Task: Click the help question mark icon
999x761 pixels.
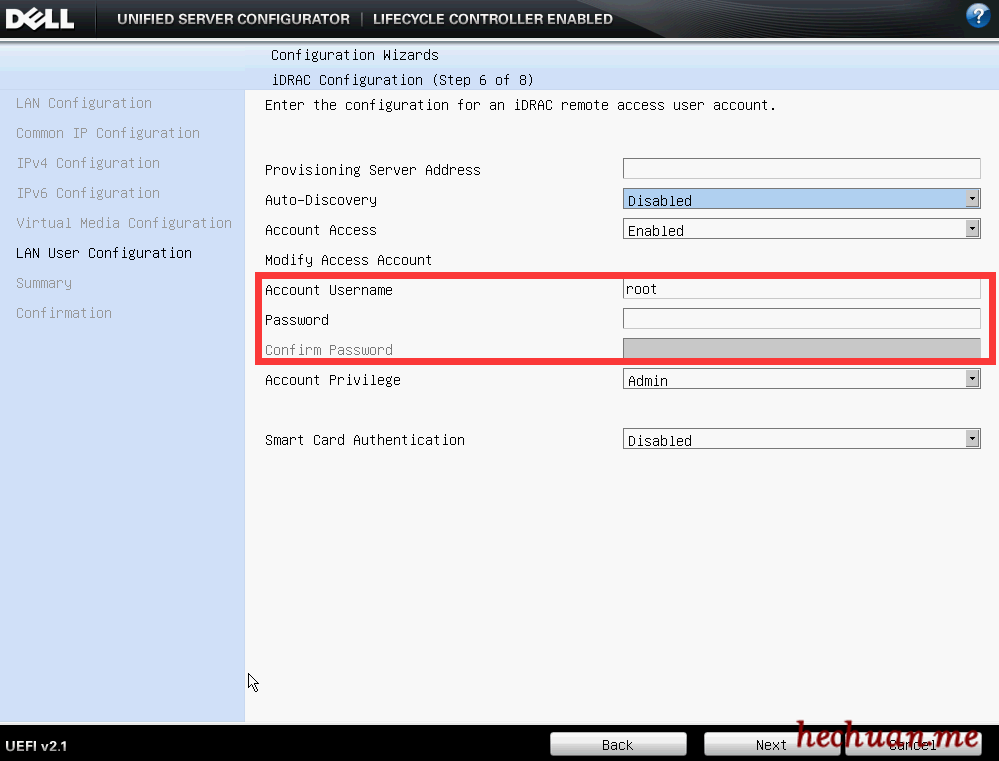Action: [977, 16]
